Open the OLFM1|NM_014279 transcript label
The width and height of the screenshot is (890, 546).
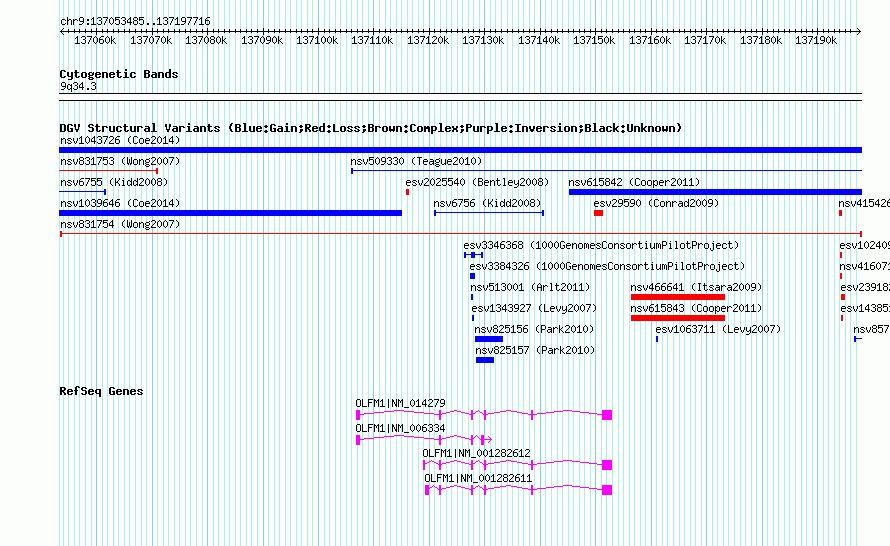point(400,404)
